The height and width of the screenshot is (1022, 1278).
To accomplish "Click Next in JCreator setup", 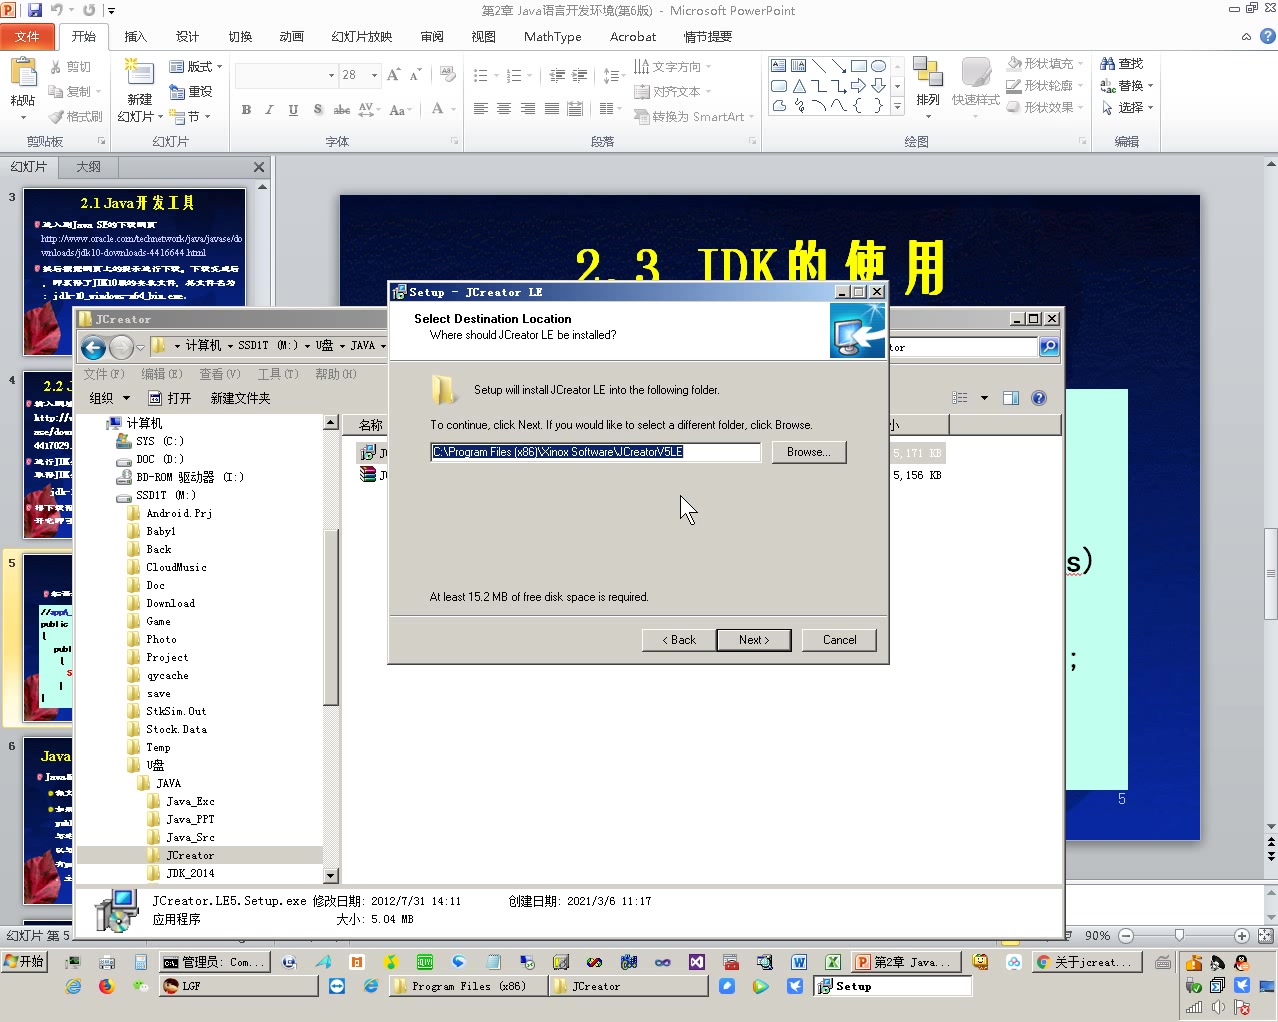I will coord(753,639).
